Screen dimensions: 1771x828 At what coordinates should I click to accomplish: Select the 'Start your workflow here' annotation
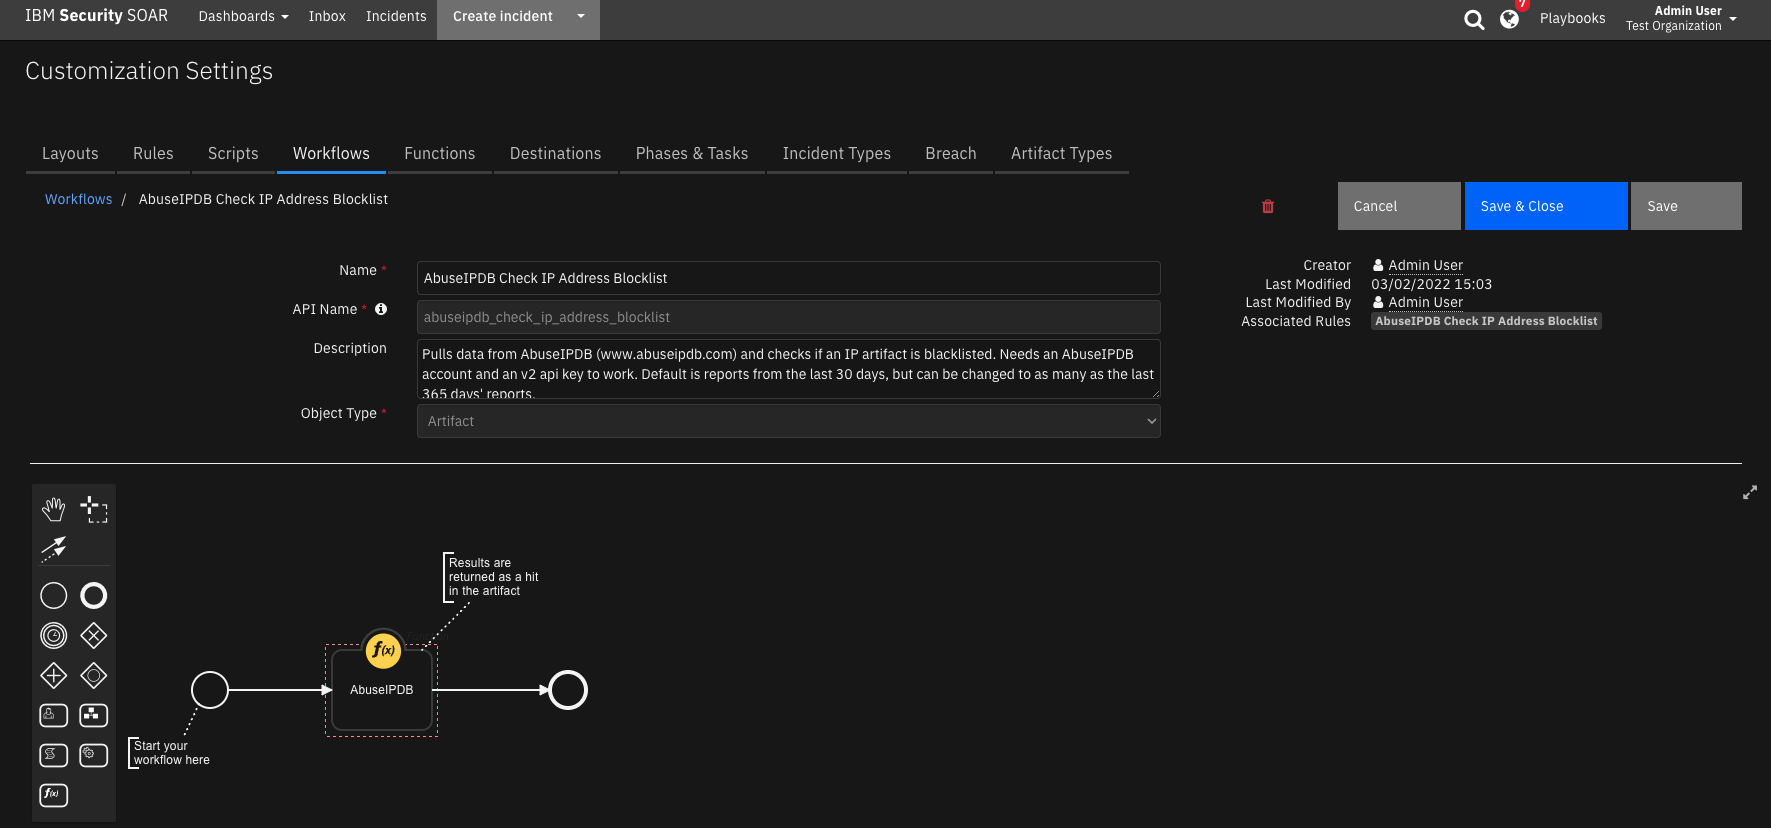[x=170, y=753]
